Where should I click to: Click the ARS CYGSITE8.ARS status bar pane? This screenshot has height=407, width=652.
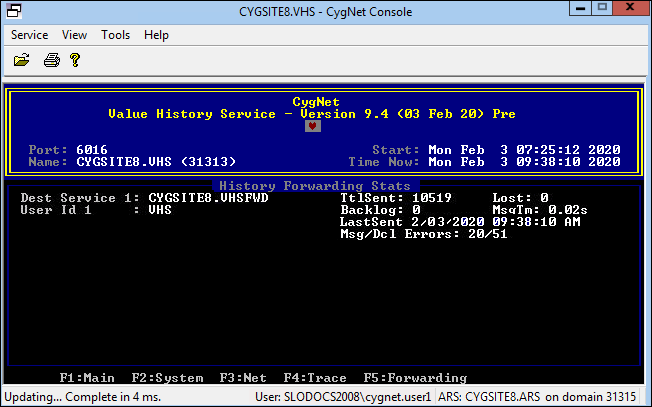pos(539,397)
